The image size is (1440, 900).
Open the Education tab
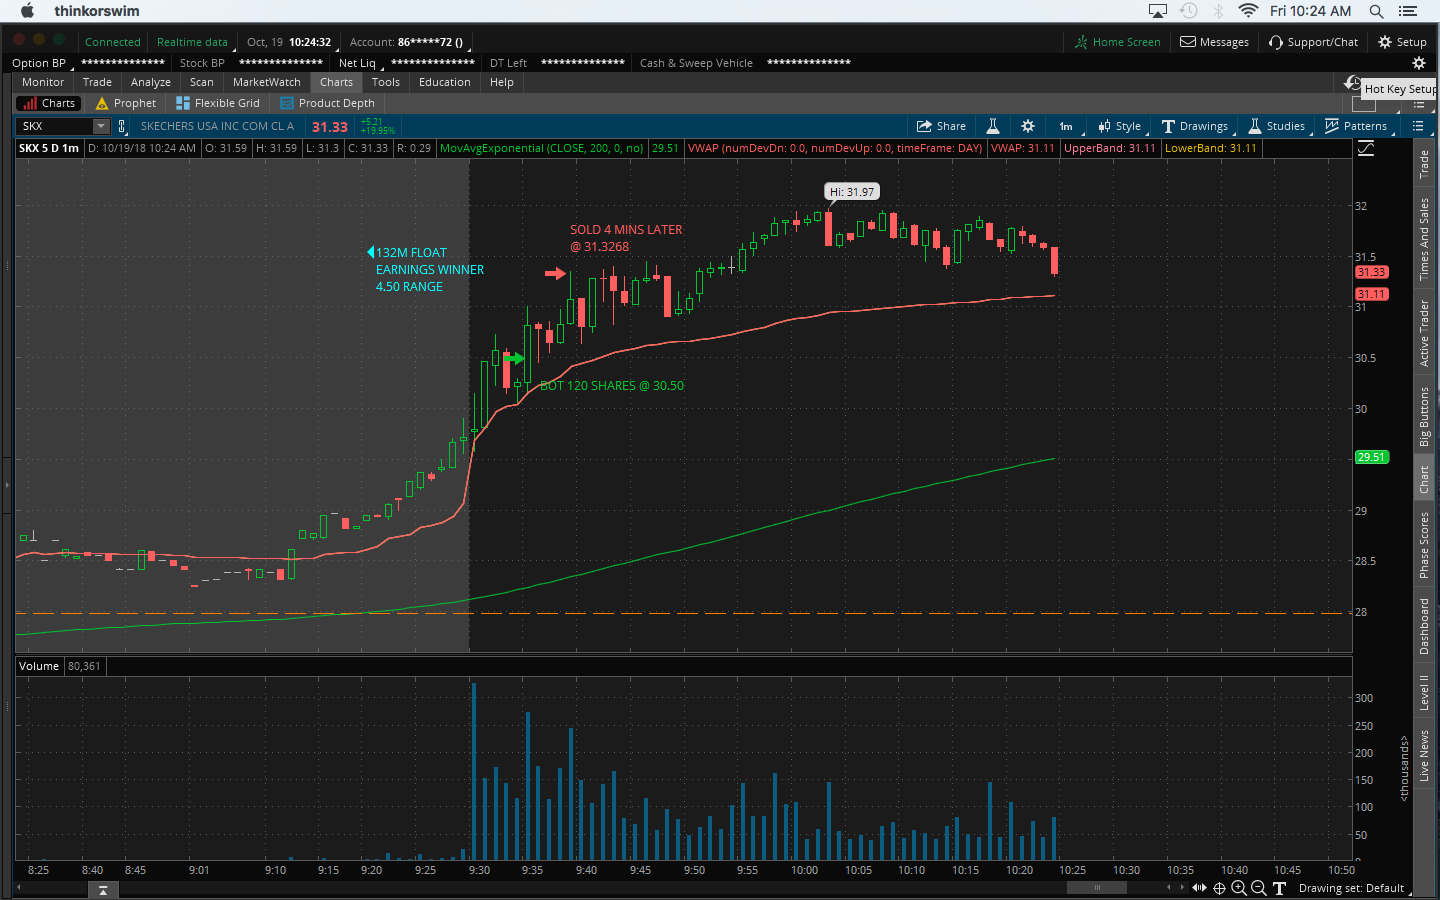click(x=445, y=82)
